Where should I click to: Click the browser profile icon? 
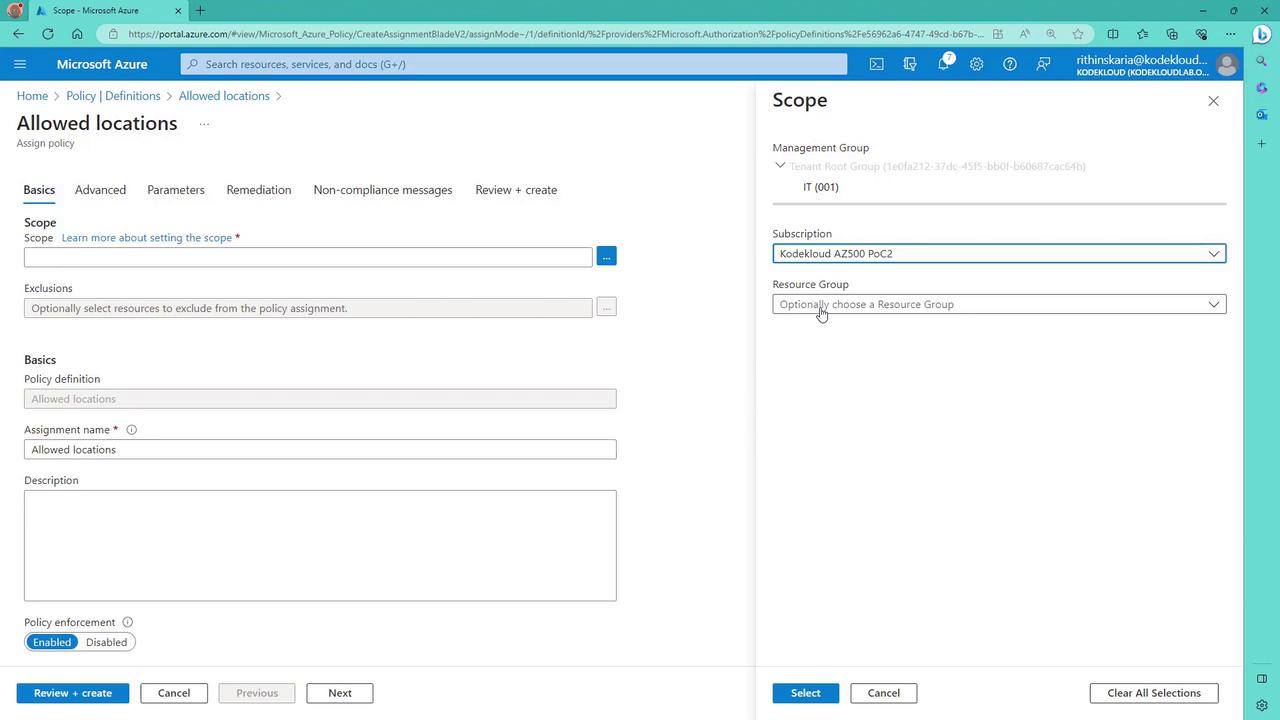coord(14,11)
